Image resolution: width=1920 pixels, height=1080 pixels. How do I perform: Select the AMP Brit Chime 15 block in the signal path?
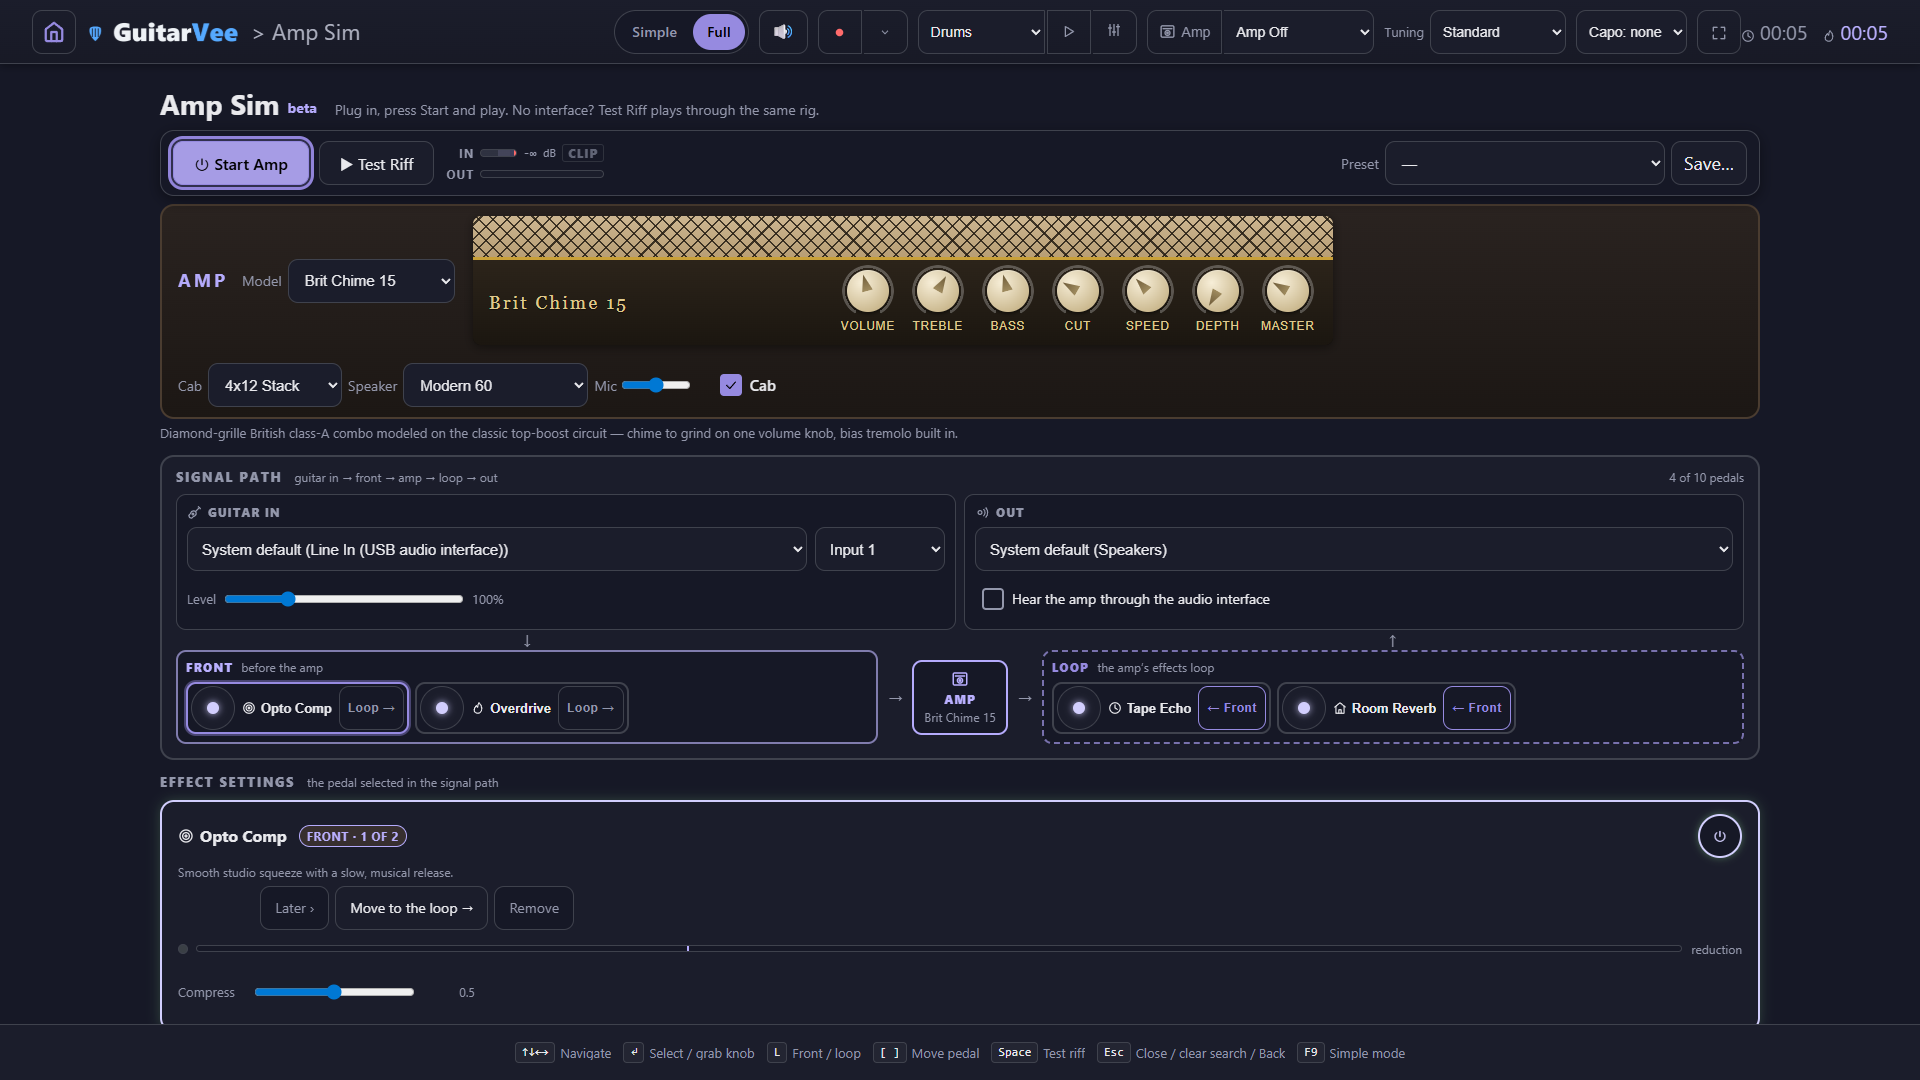click(x=960, y=698)
